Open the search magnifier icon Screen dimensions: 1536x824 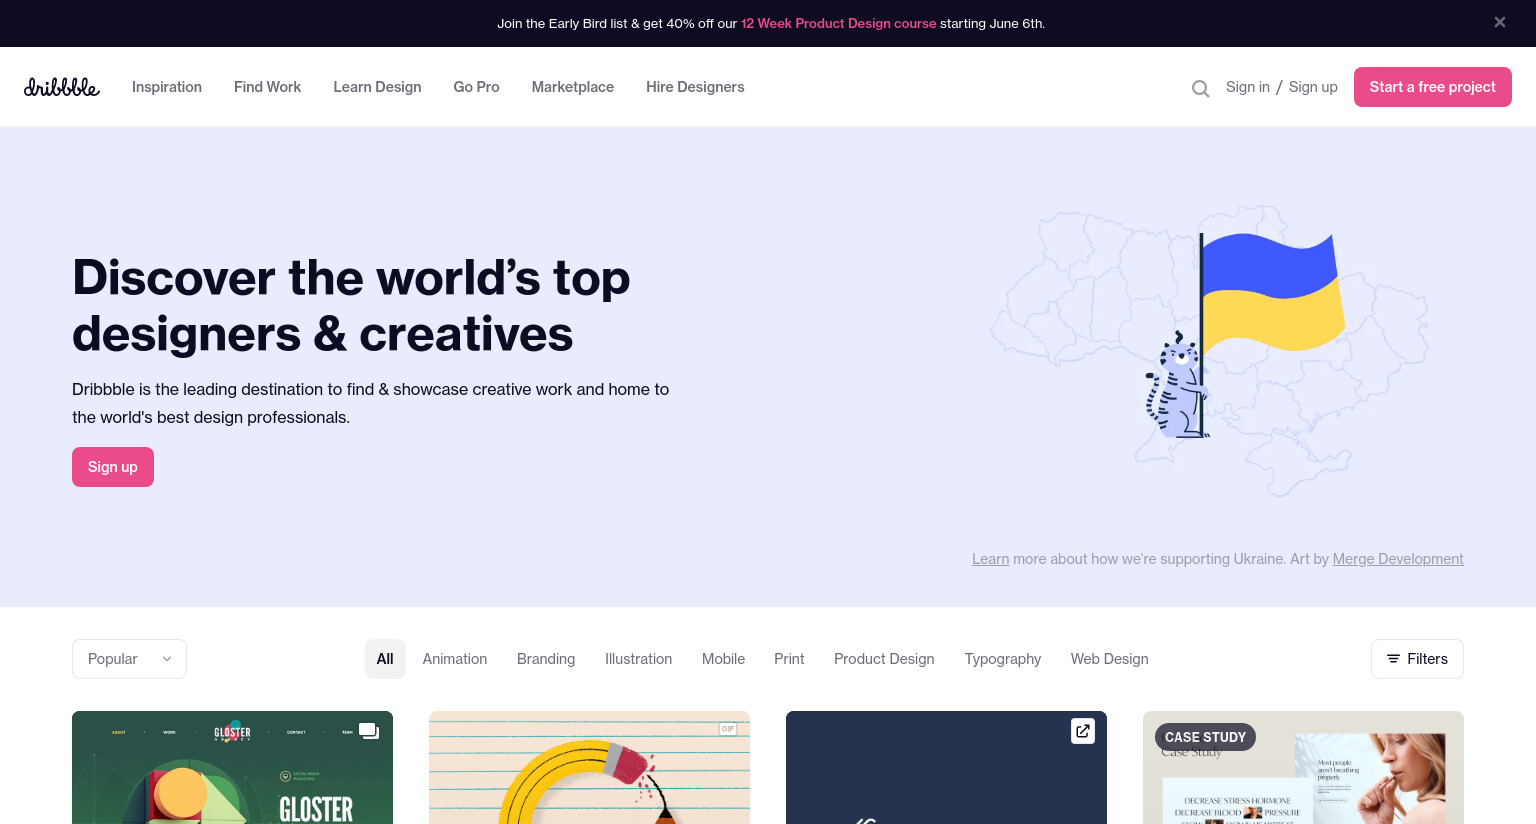click(x=1200, y=88)
